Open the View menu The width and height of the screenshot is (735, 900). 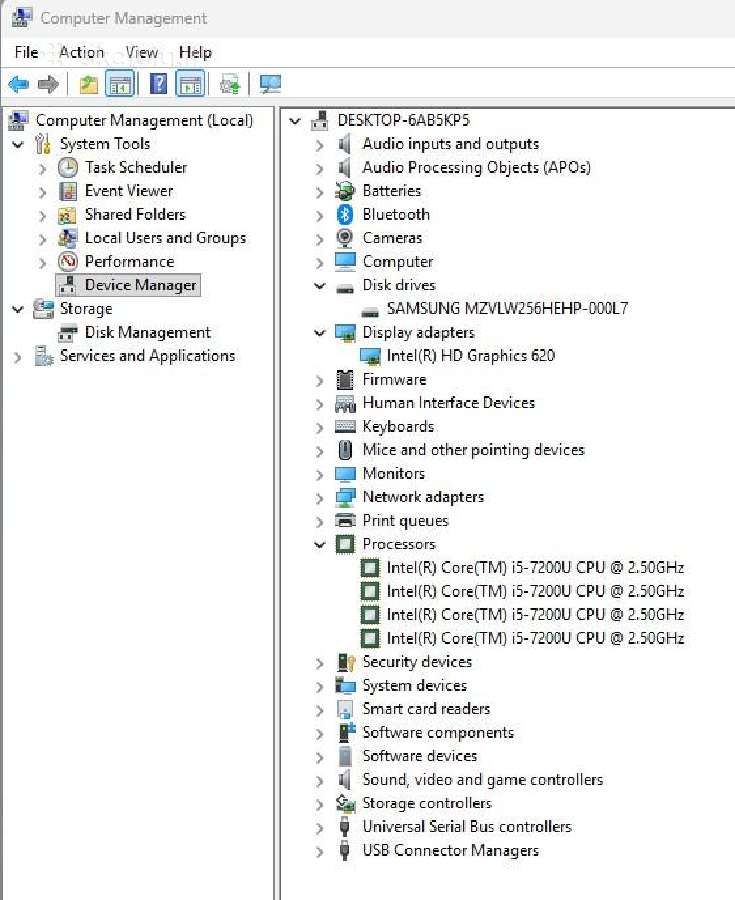click(142, 52)
